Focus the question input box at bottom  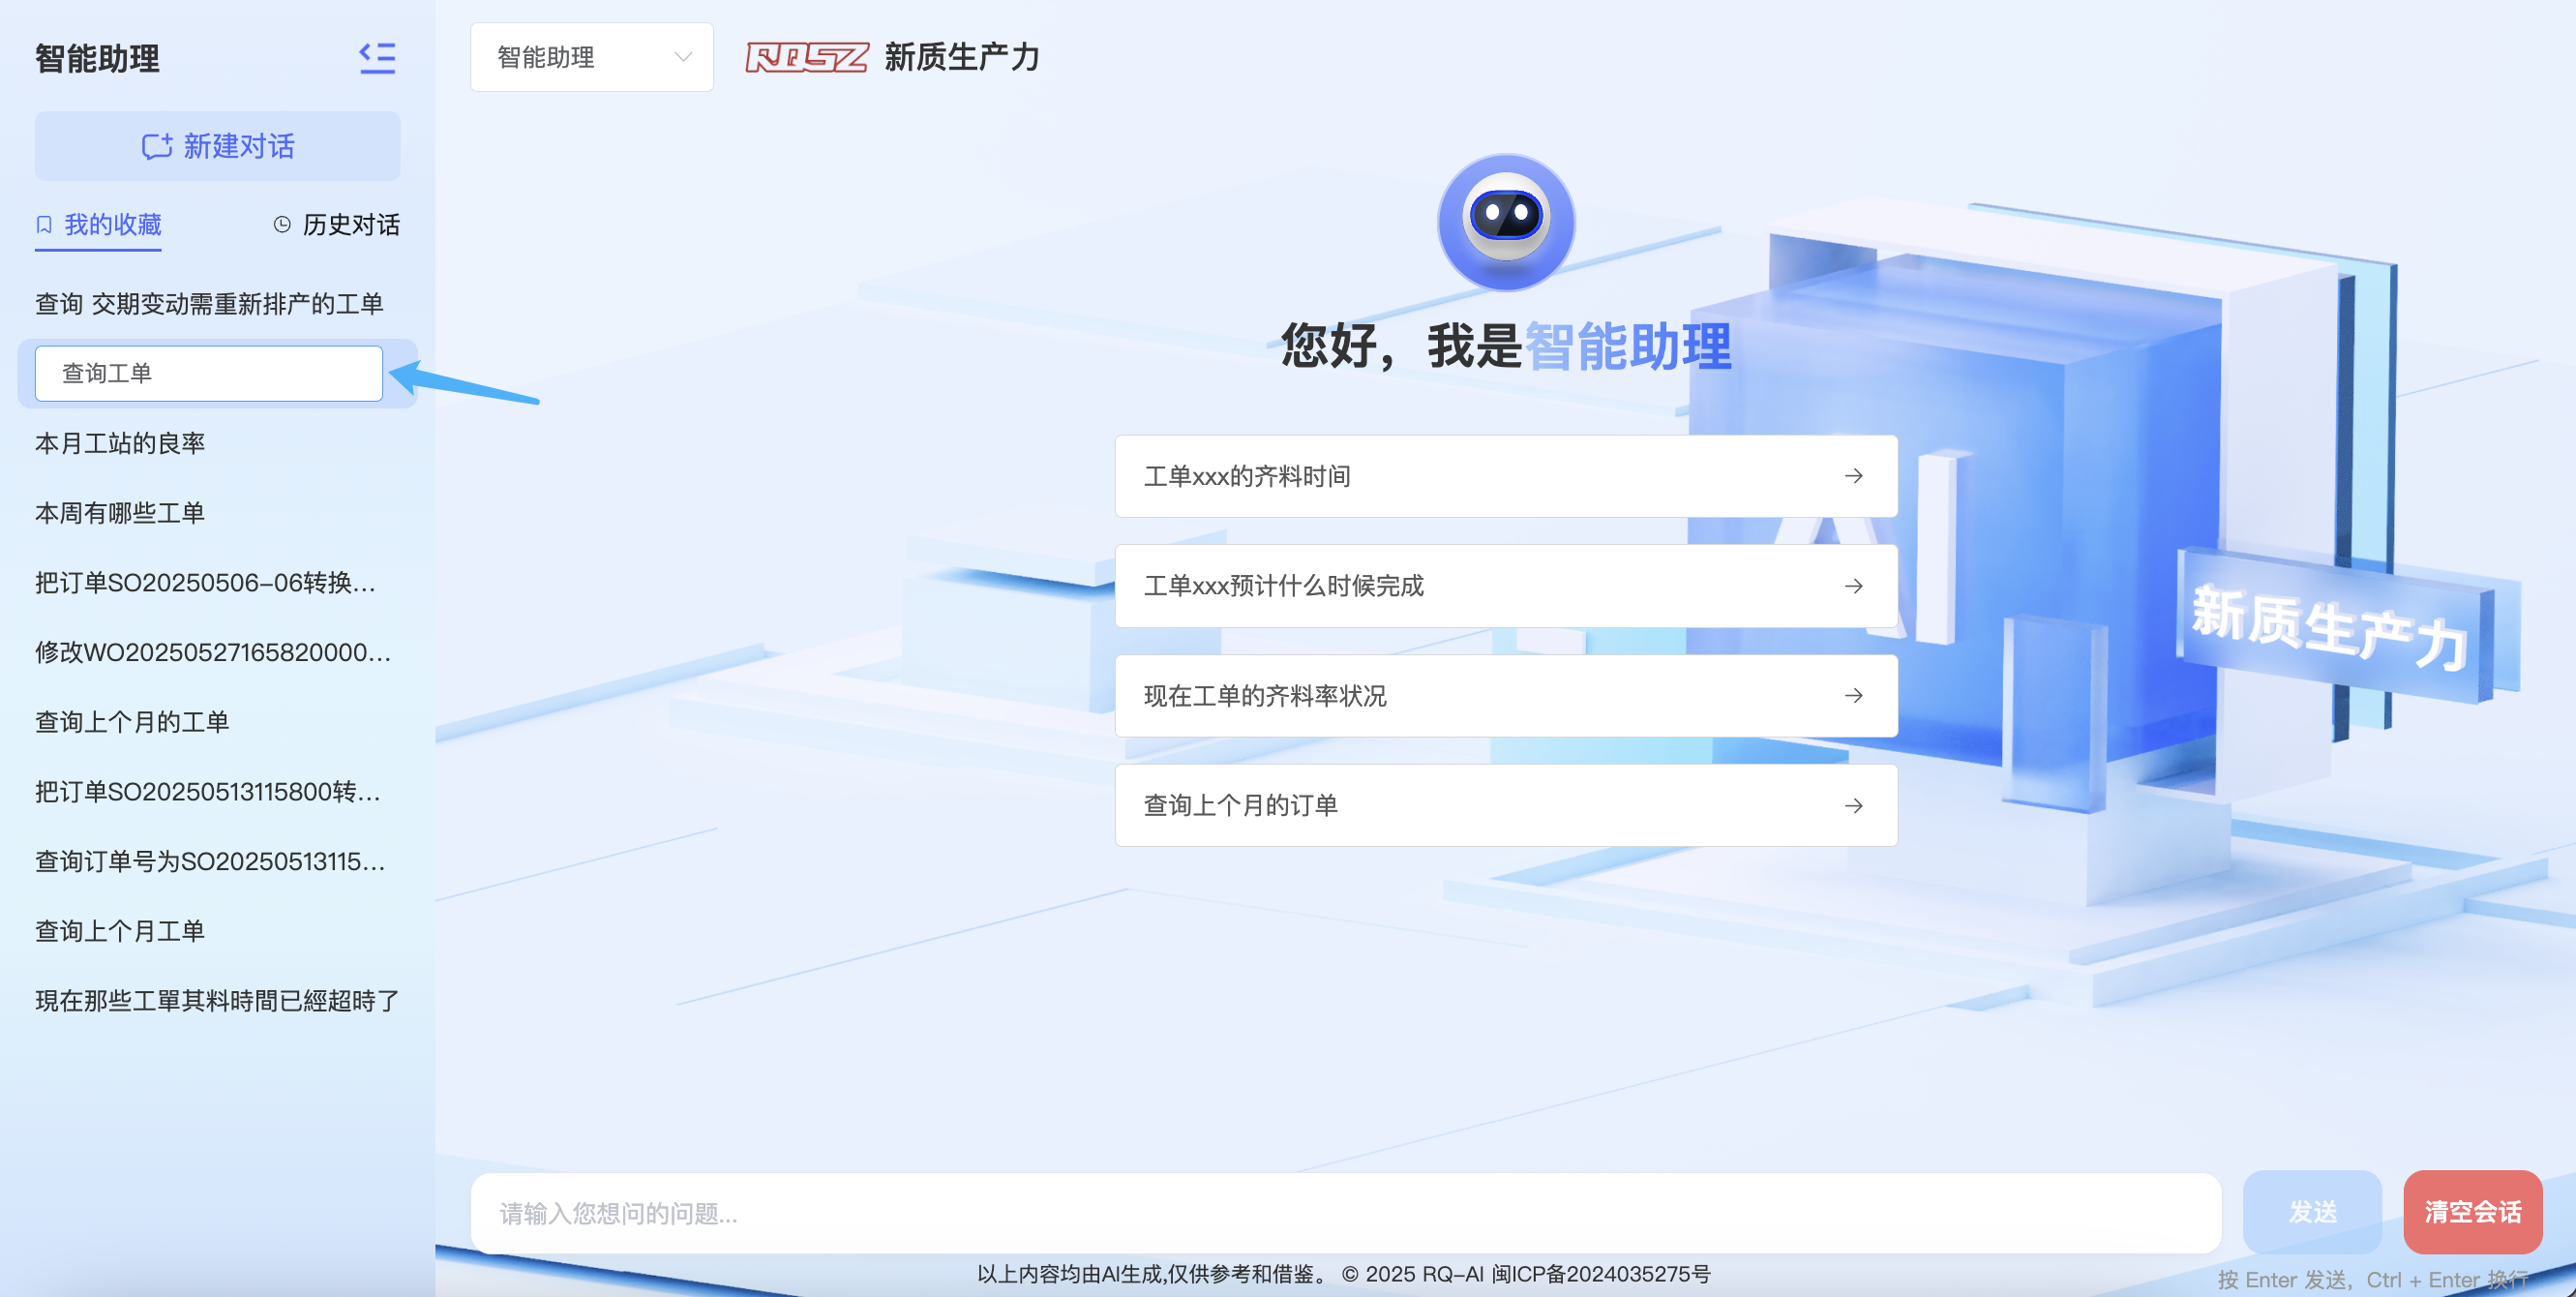[x=1345, y=1213]
